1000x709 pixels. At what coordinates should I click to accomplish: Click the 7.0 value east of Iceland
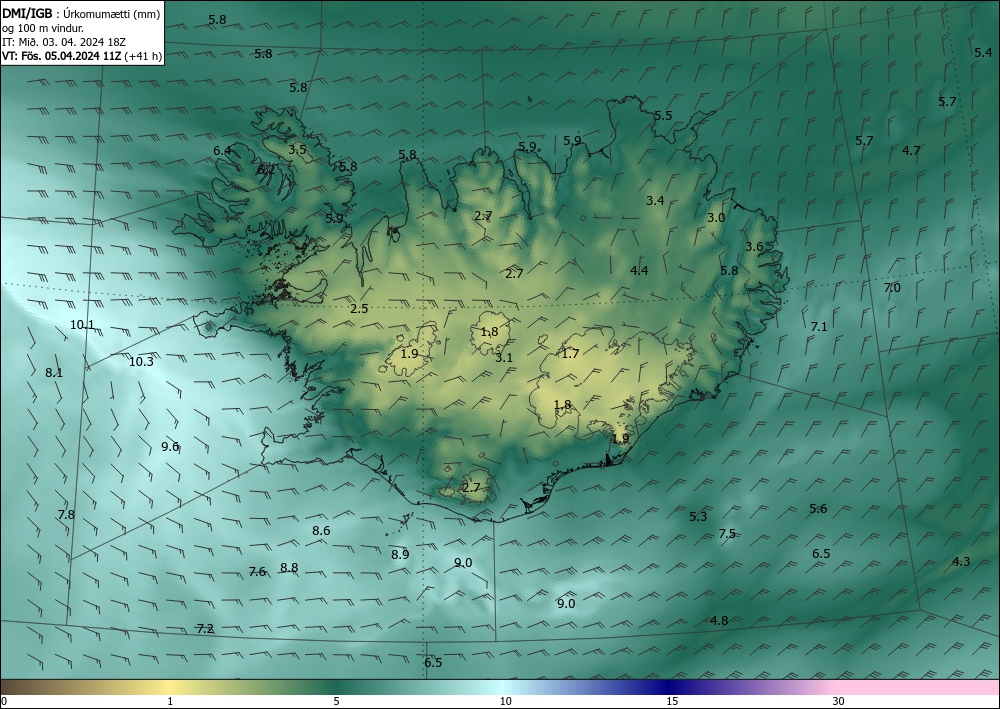point(892,288)
